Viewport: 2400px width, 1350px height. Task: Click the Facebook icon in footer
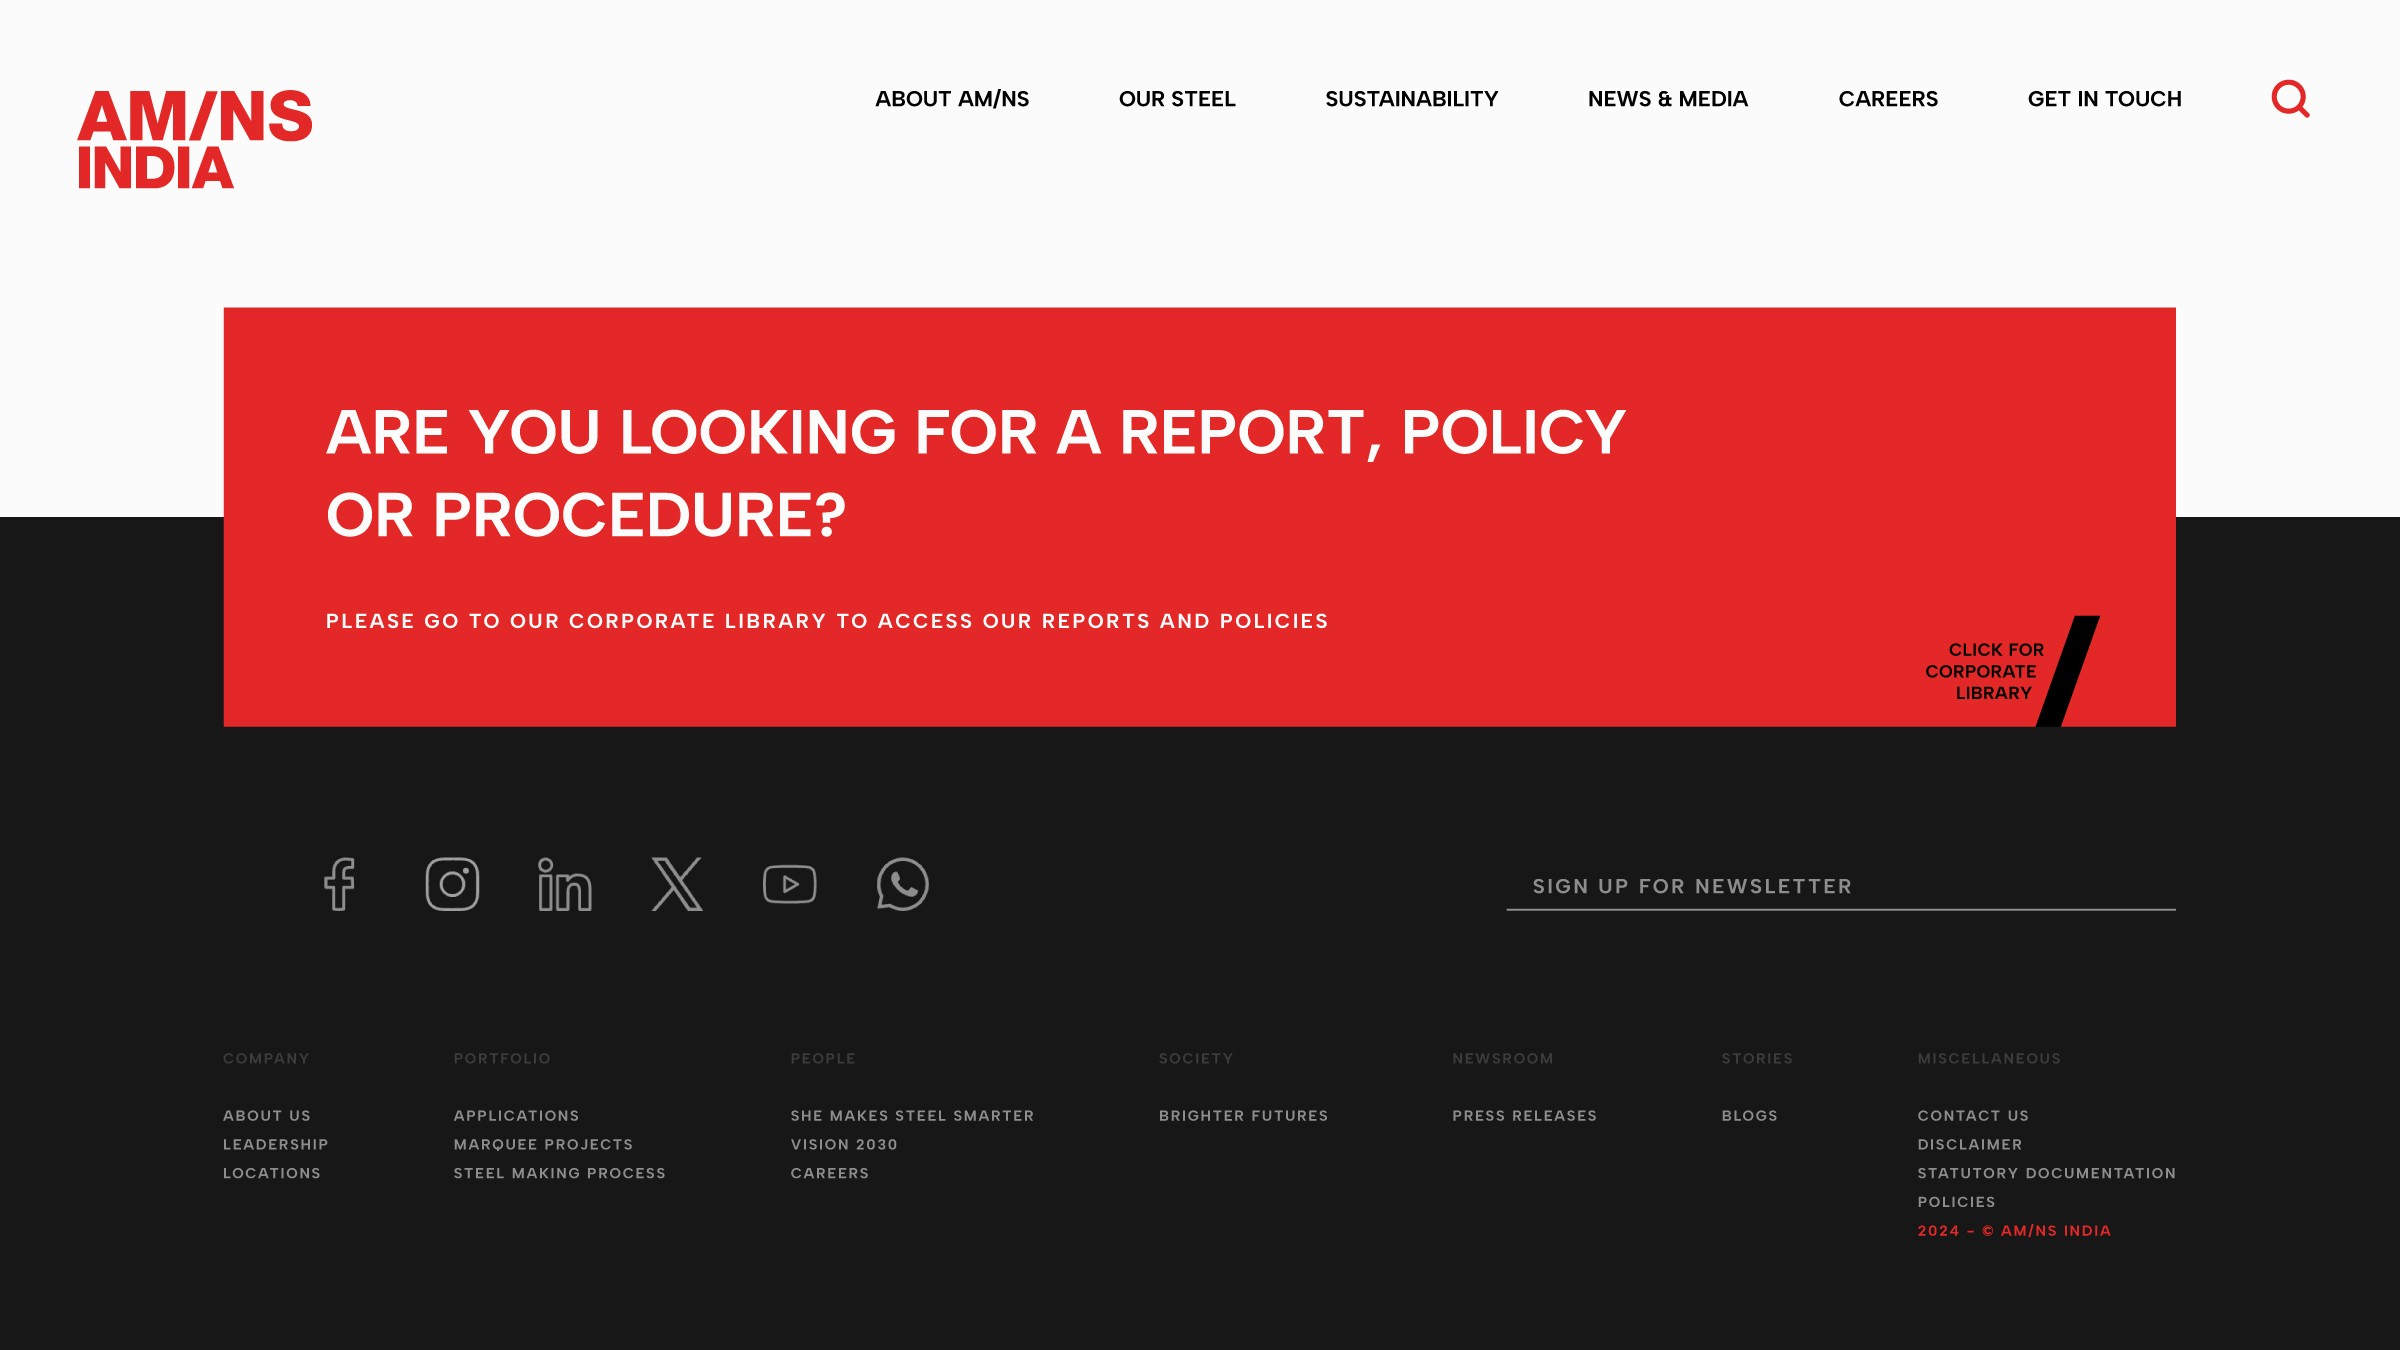[x=340, y=884]
